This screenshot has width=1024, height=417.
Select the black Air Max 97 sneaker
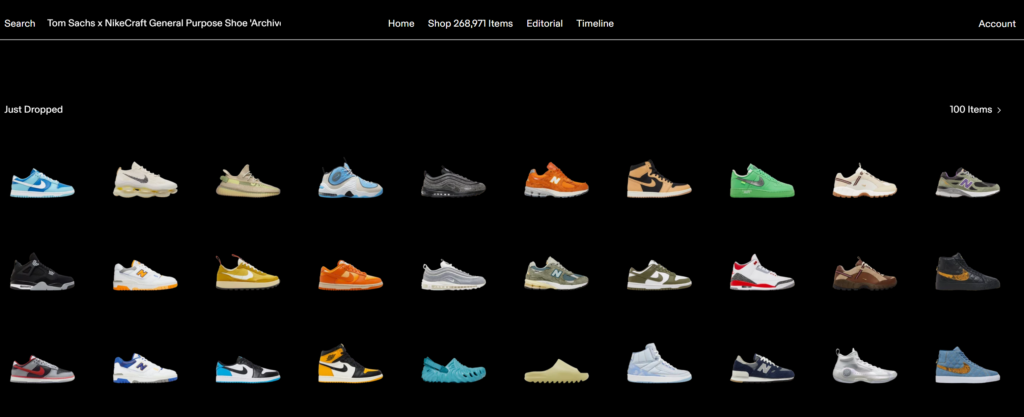coord(453,183)
